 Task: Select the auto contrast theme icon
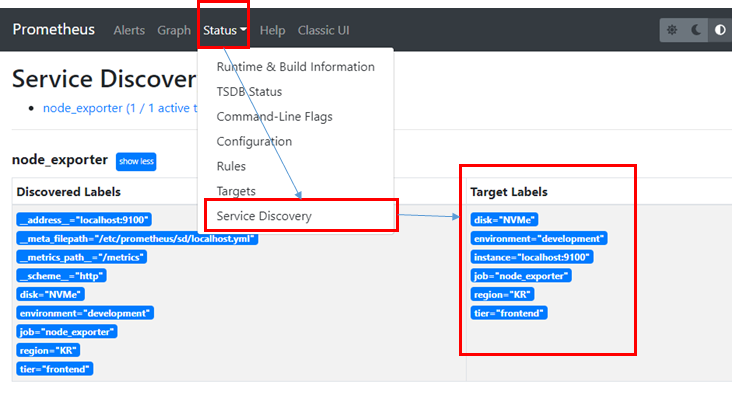[720, 30]
